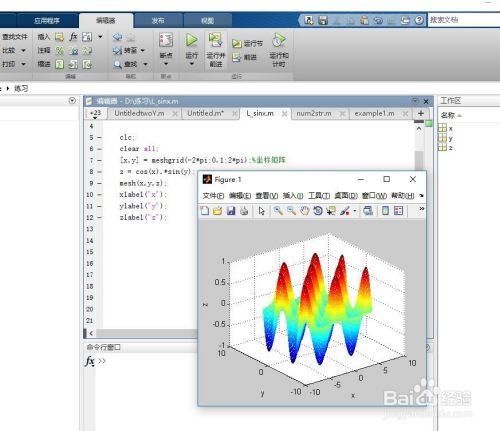Click New Figure icon in Figure toolbar
This screenshot has height=431, width=500.
tap(205, 211)
